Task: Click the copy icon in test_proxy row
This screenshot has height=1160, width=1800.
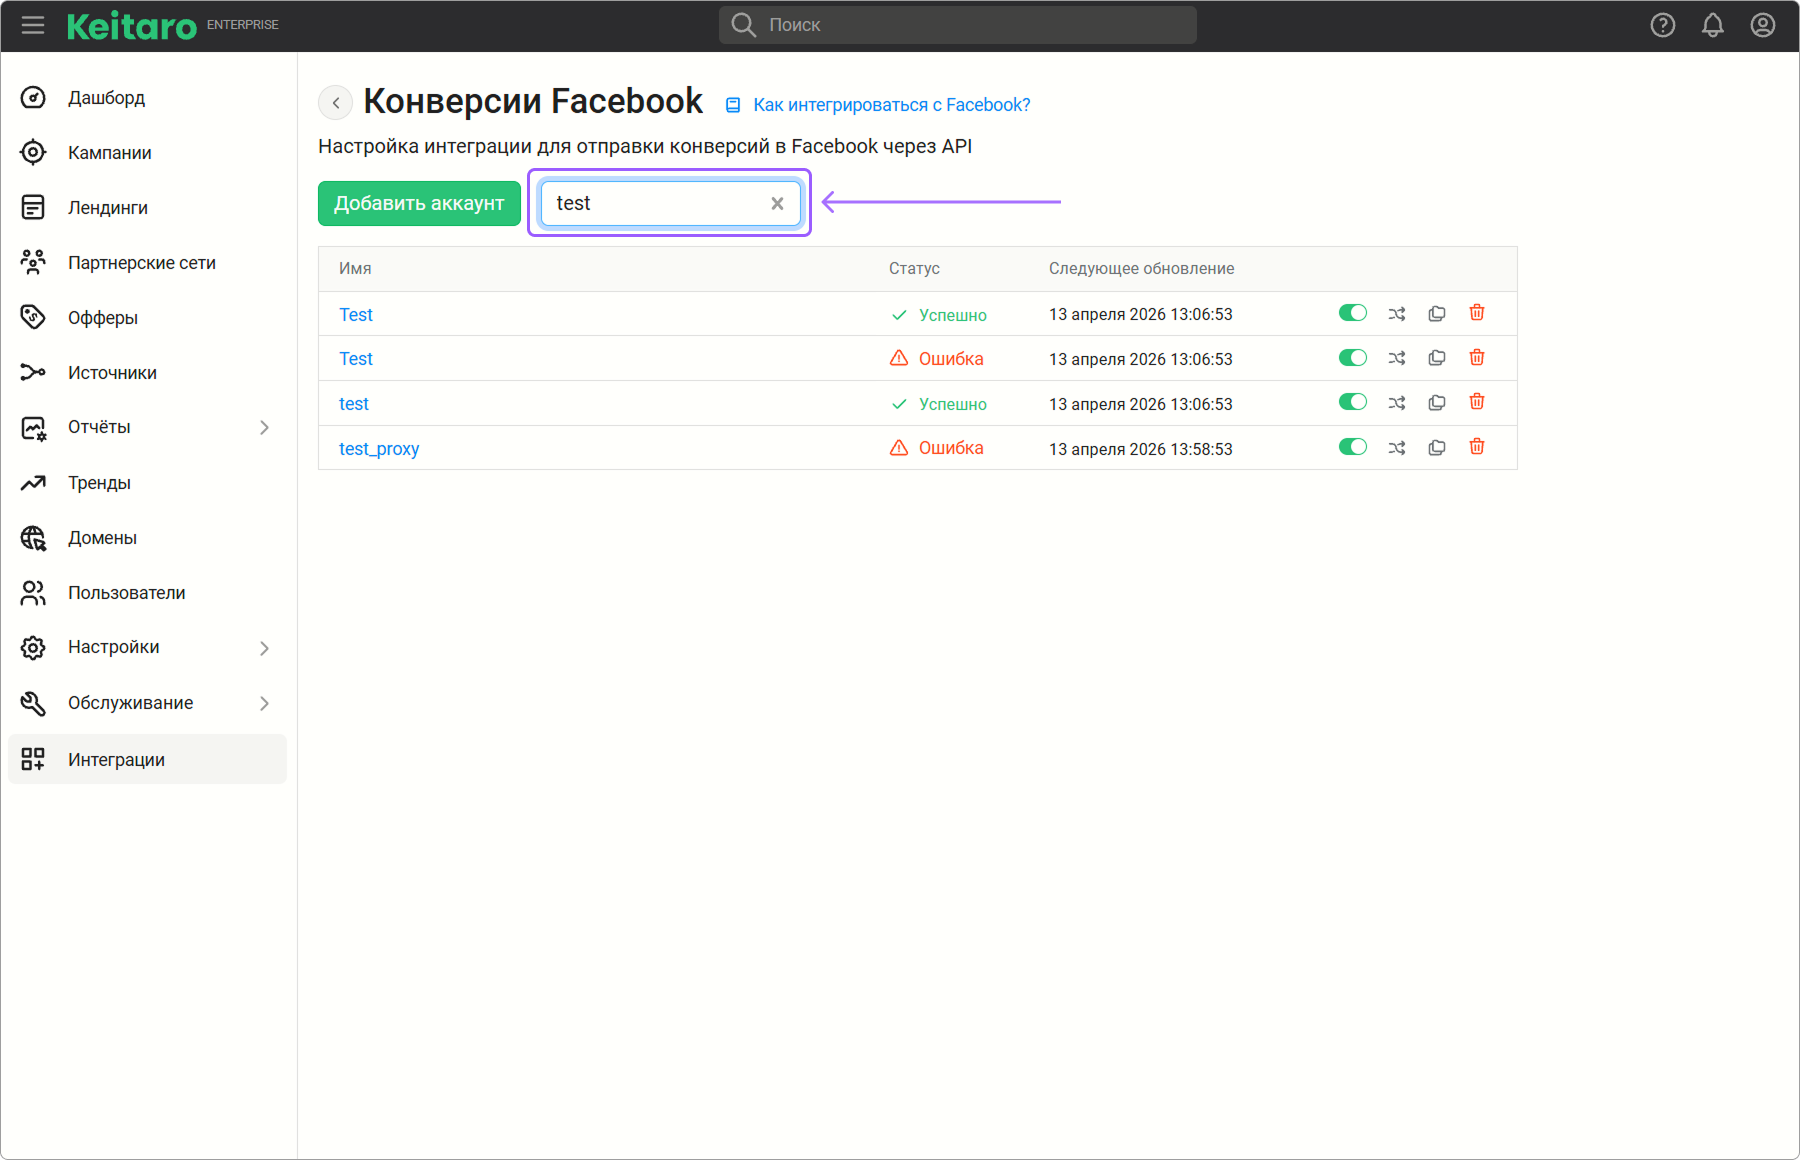Action: (x=1436, y=448)
